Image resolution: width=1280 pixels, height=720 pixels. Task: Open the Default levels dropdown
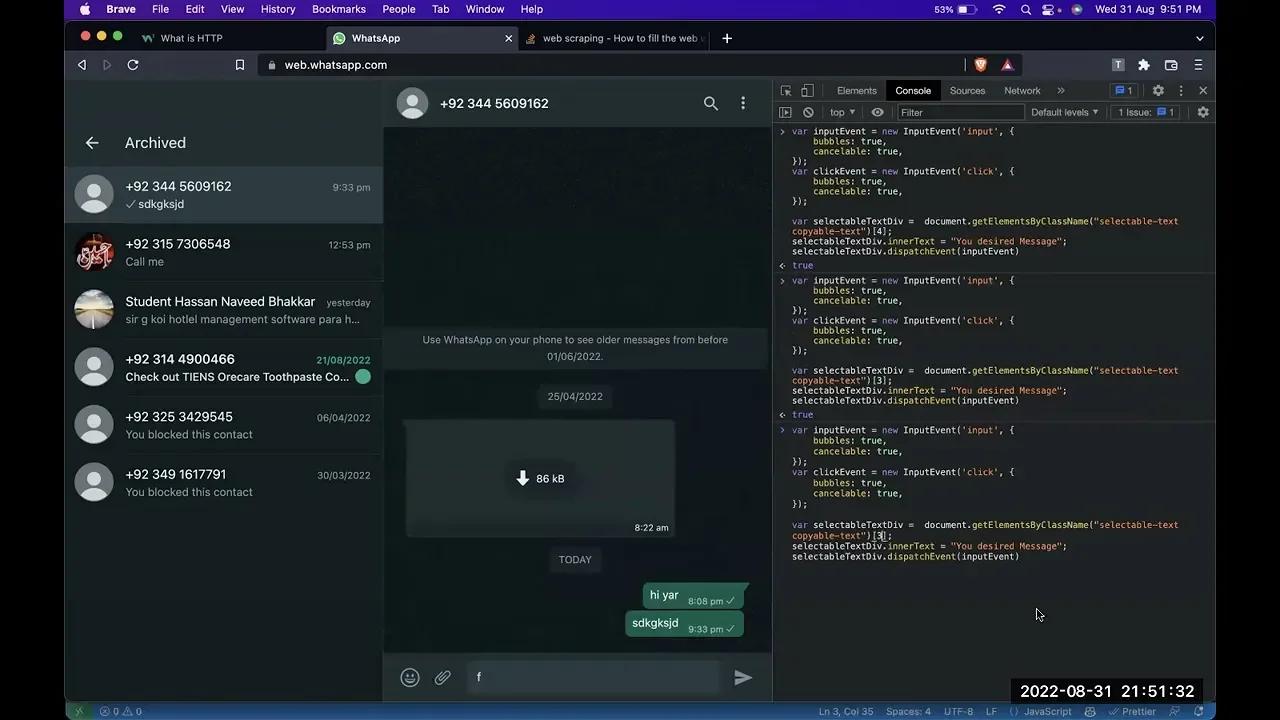tap(1064, 112)
